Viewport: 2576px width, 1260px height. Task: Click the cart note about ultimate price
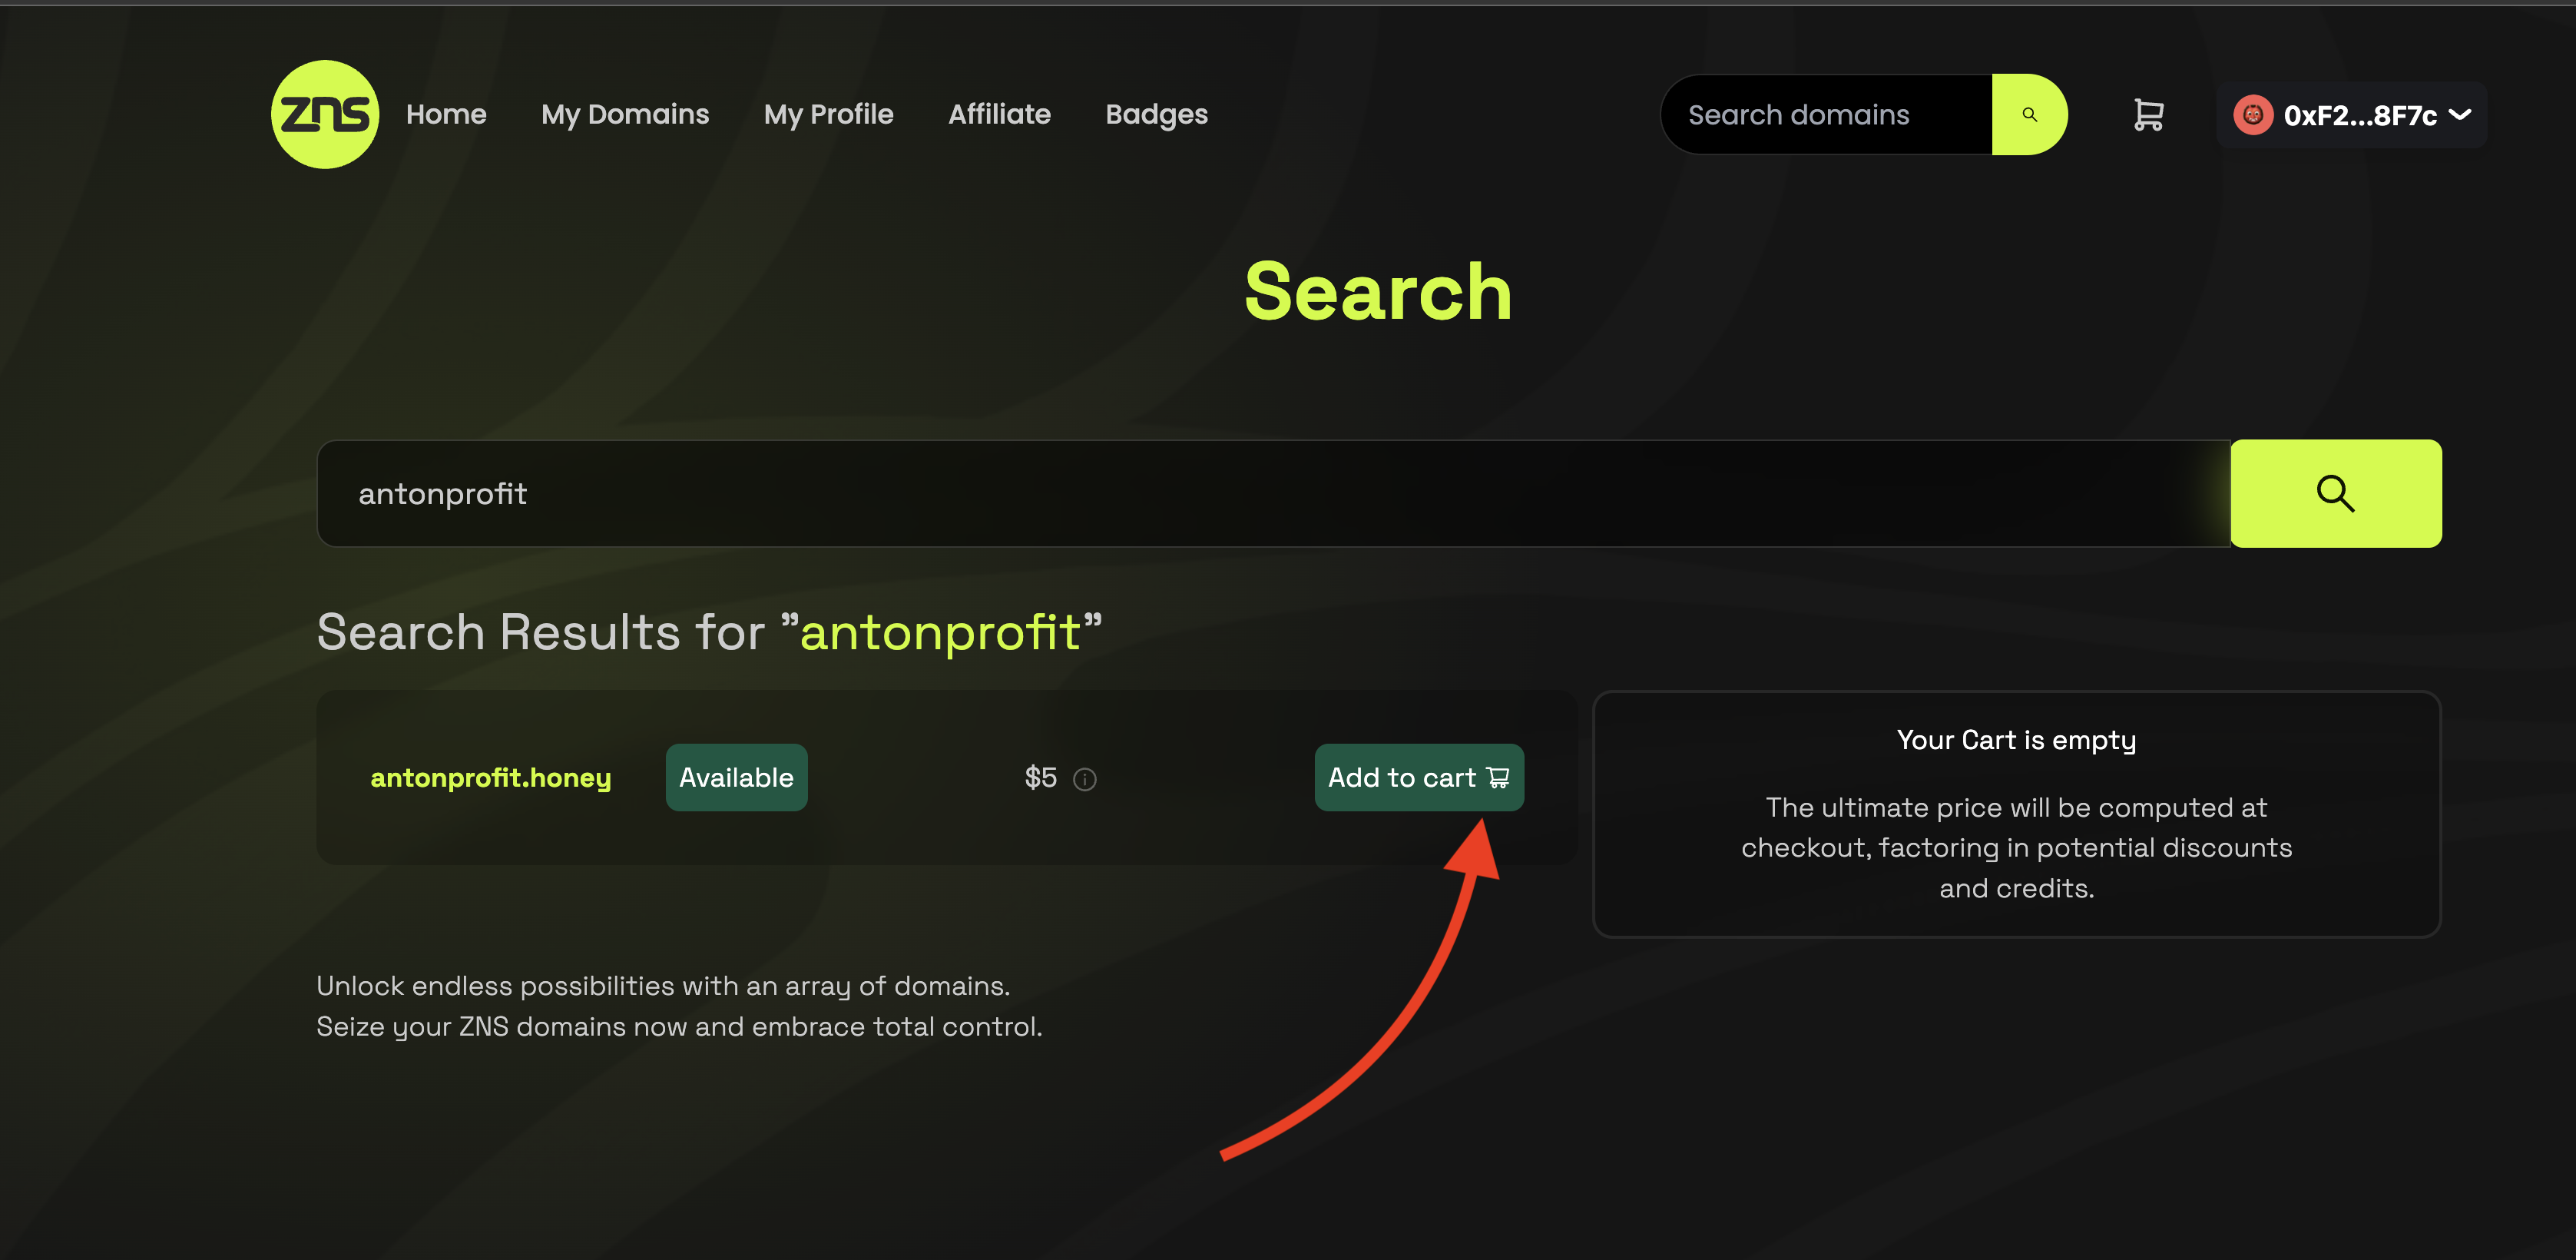(2016, 848)
